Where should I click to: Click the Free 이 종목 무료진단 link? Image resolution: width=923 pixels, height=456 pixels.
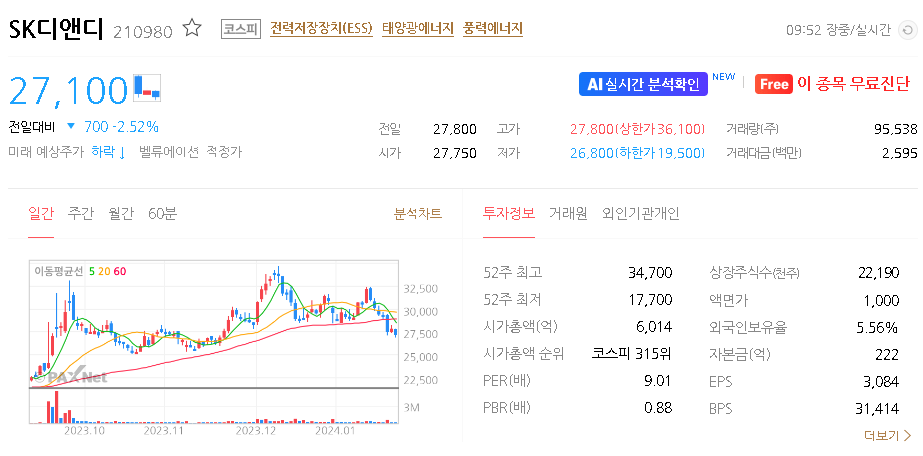833,84
